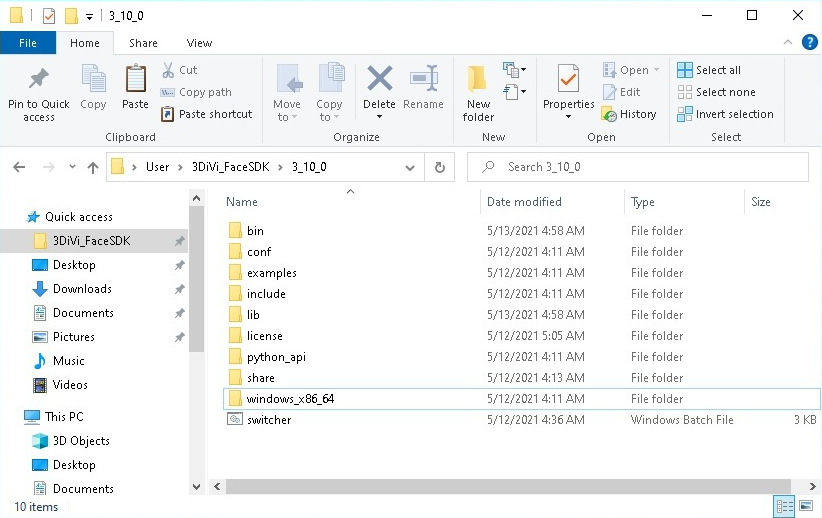Open Music in navigation pane

[x=68, y=361]
